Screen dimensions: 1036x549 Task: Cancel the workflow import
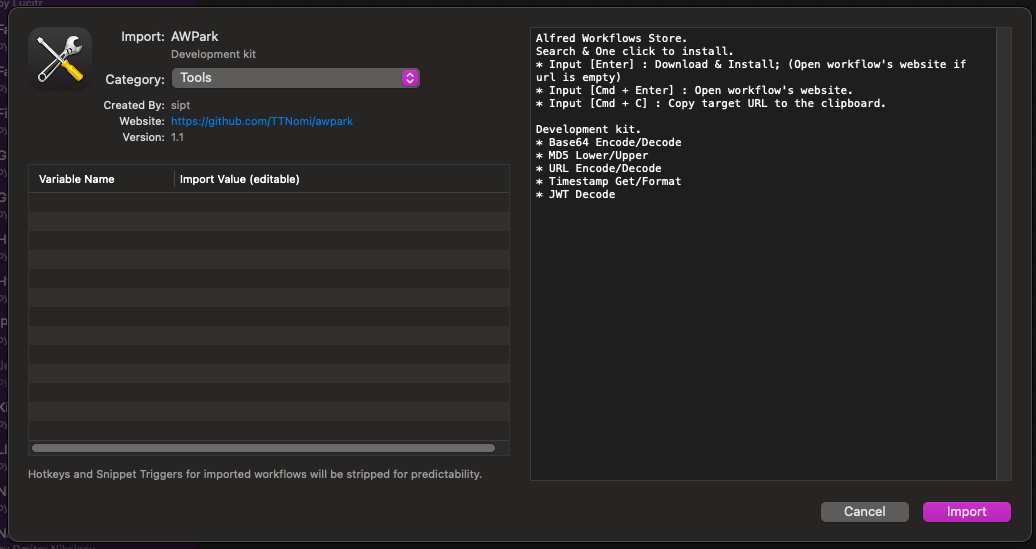(x=864, y=511)
